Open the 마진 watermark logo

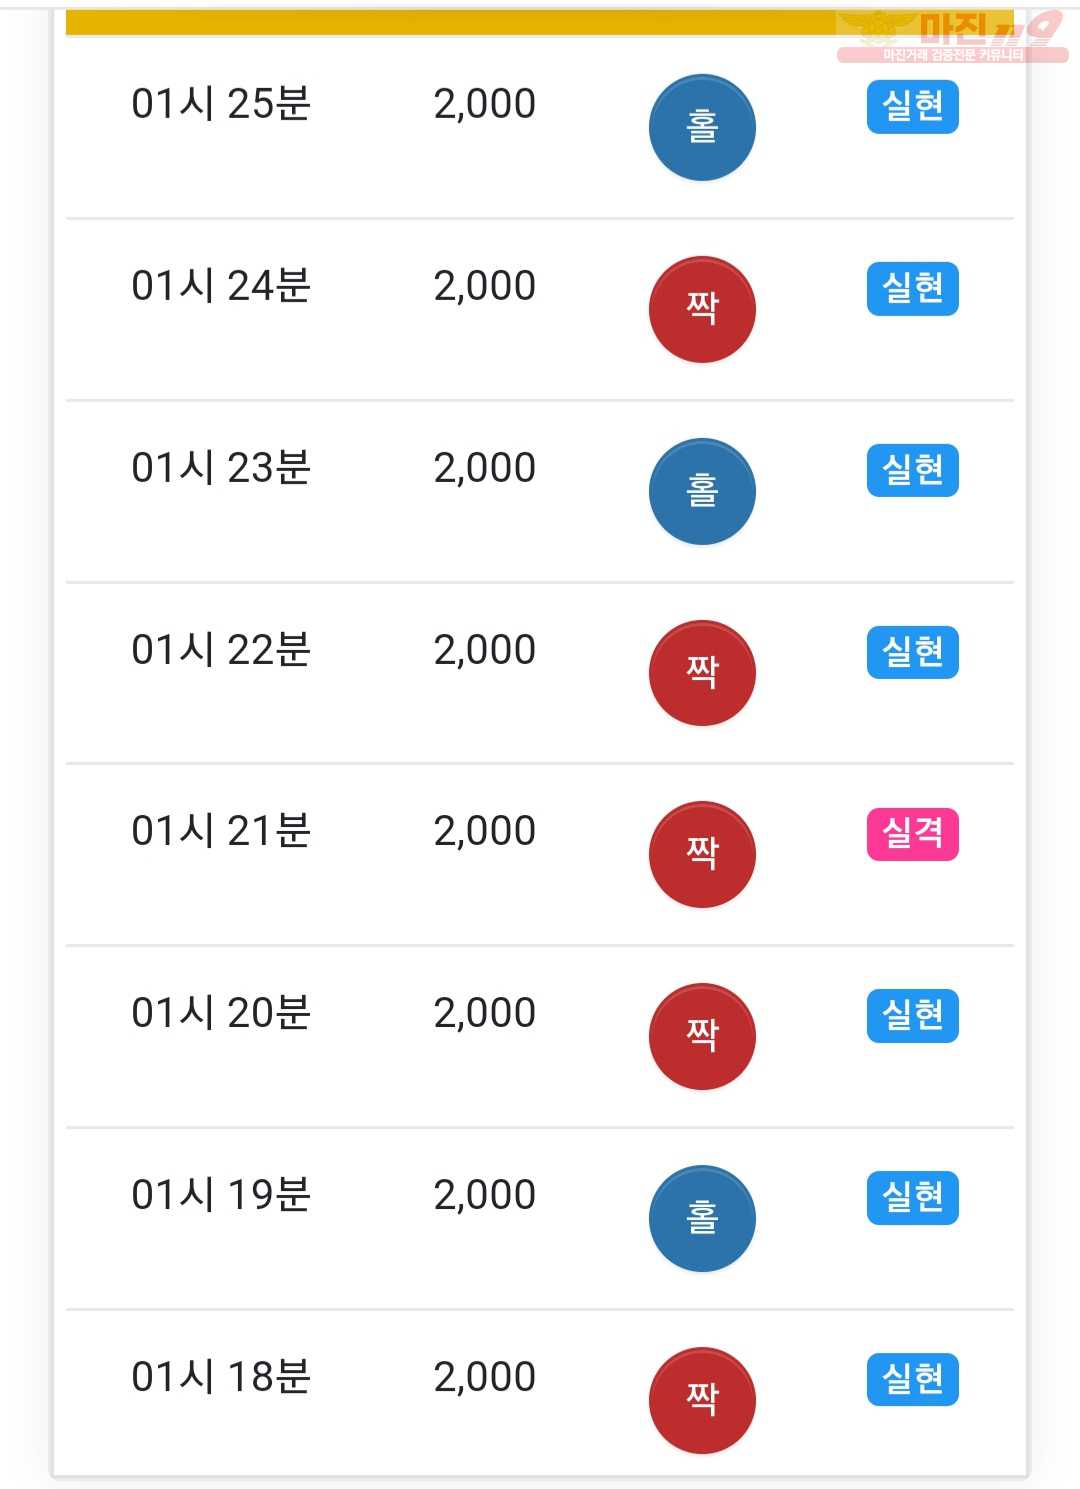click(952, 36)
